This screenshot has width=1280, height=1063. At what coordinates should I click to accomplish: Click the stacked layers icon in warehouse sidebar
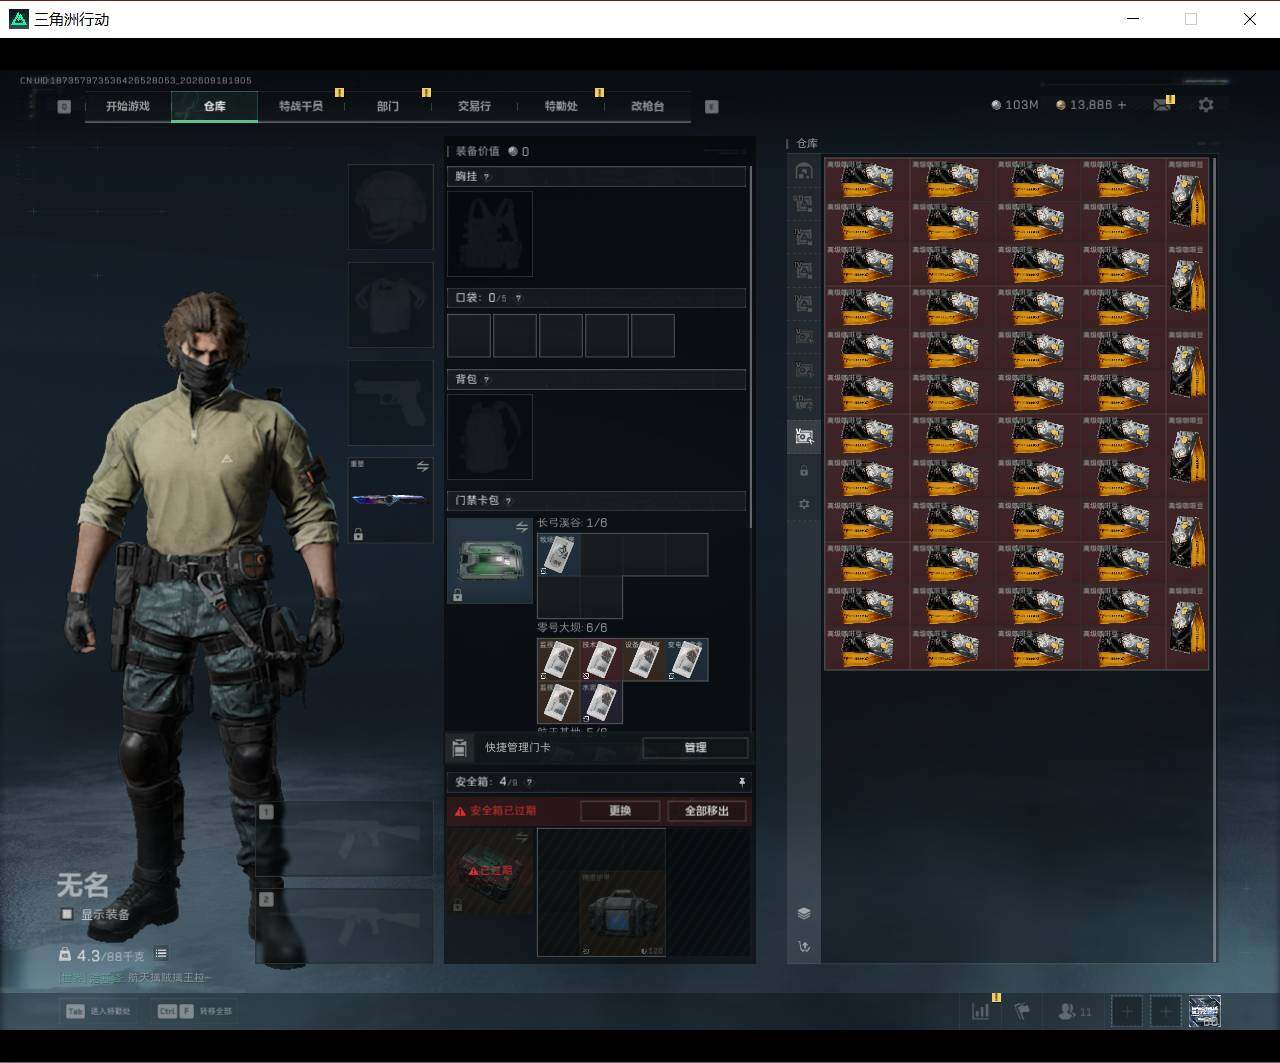coord(803,913)
